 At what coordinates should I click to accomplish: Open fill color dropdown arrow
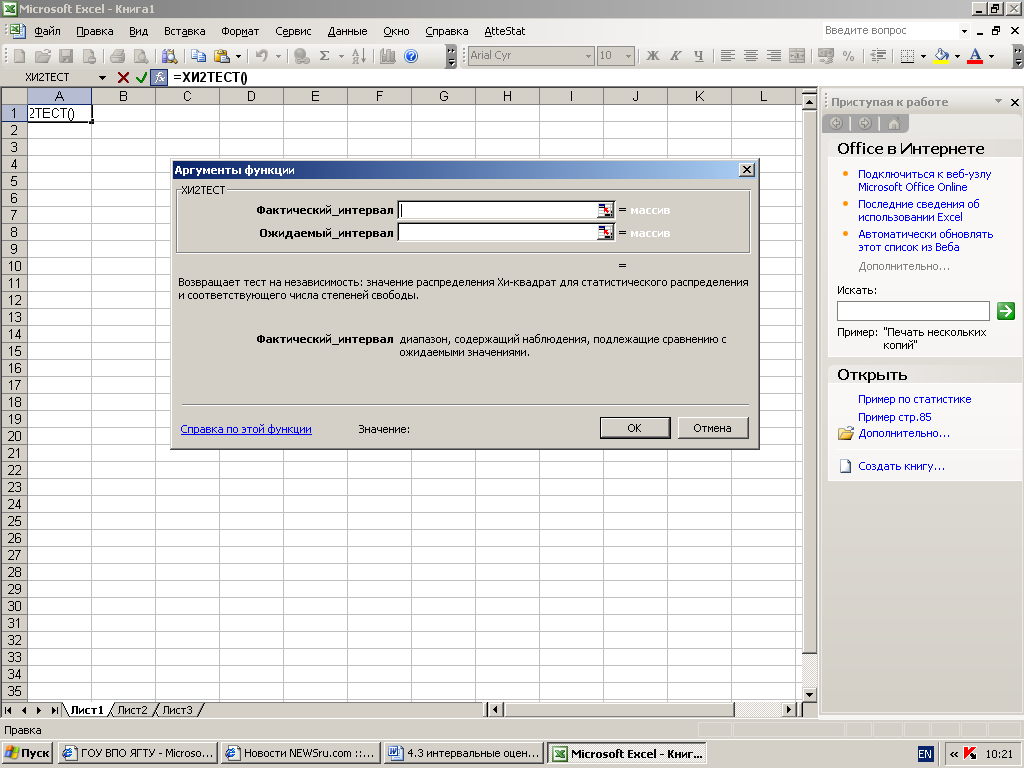[x=957, y=56]
